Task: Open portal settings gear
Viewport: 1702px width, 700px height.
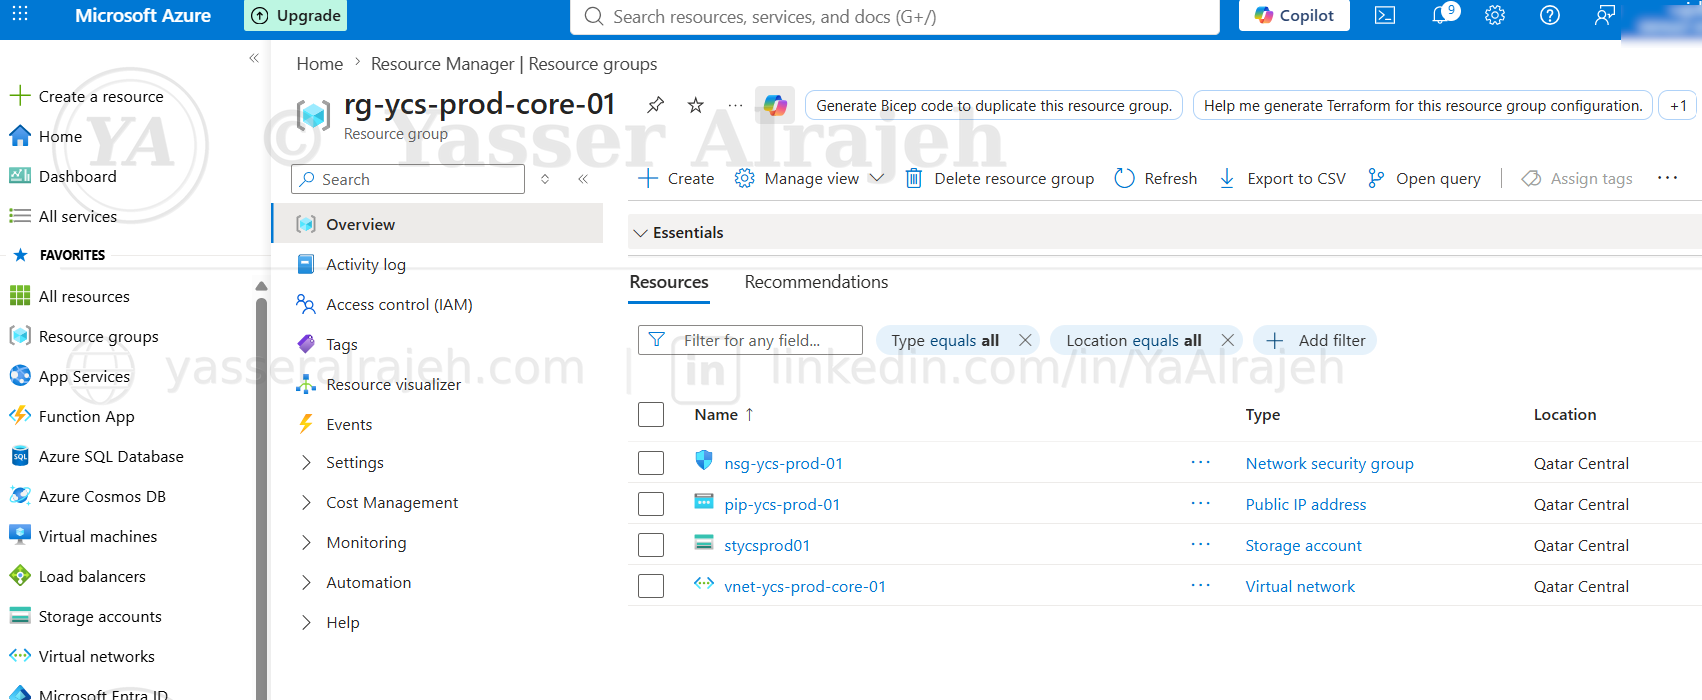Action: point(1495,15)
